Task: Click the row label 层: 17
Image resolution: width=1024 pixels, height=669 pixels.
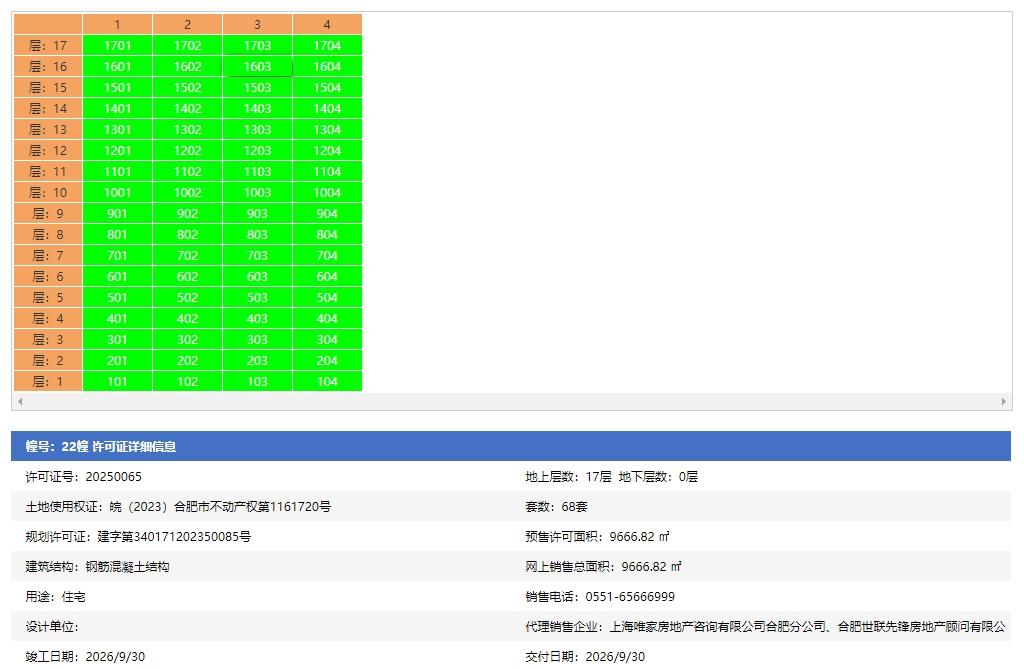Action: click(x=48, y=45)
